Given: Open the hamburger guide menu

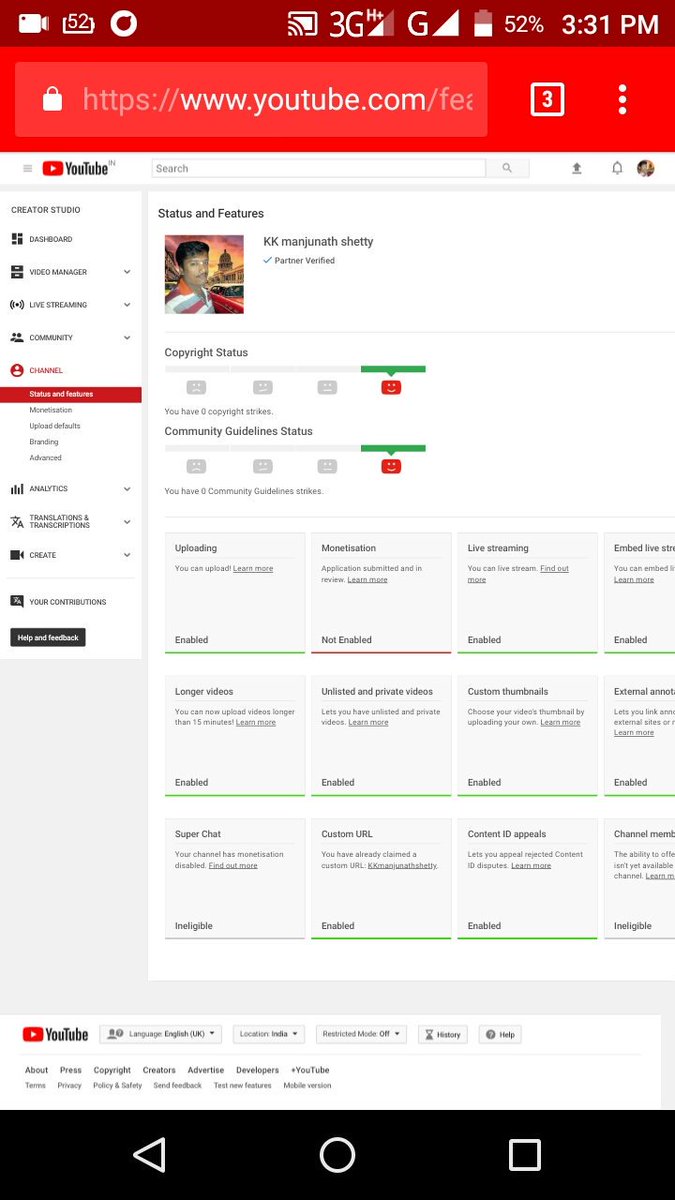Looking at the screenshot, I should [28, 169].
